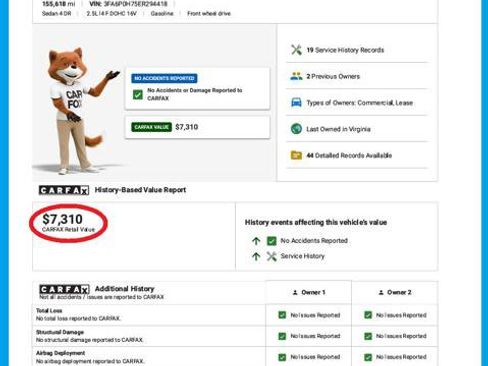Select the Owner 2 column header

(x=394, y=292)
